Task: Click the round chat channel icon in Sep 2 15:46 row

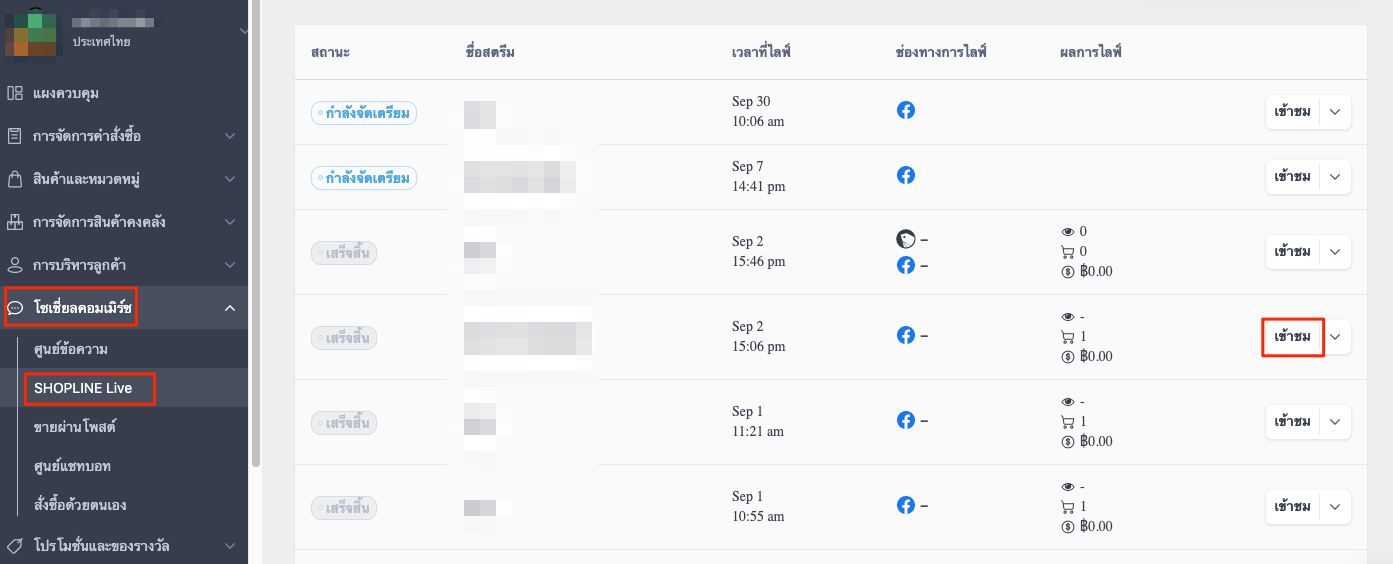Action: point(906,239)
